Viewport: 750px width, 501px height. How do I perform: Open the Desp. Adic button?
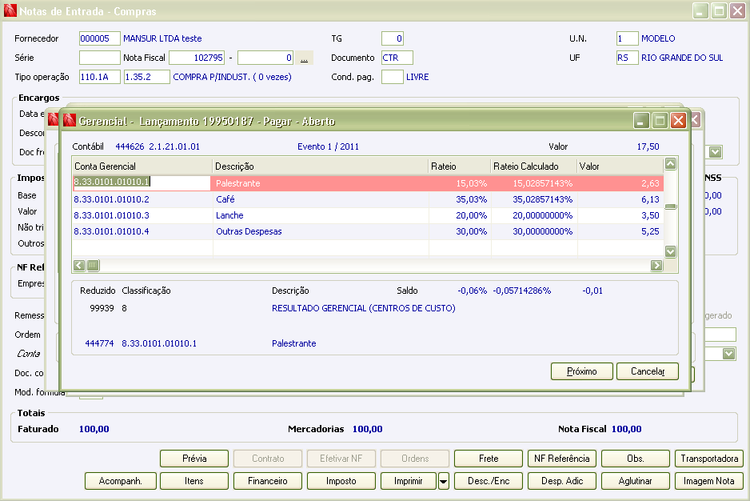pos(562,481)
